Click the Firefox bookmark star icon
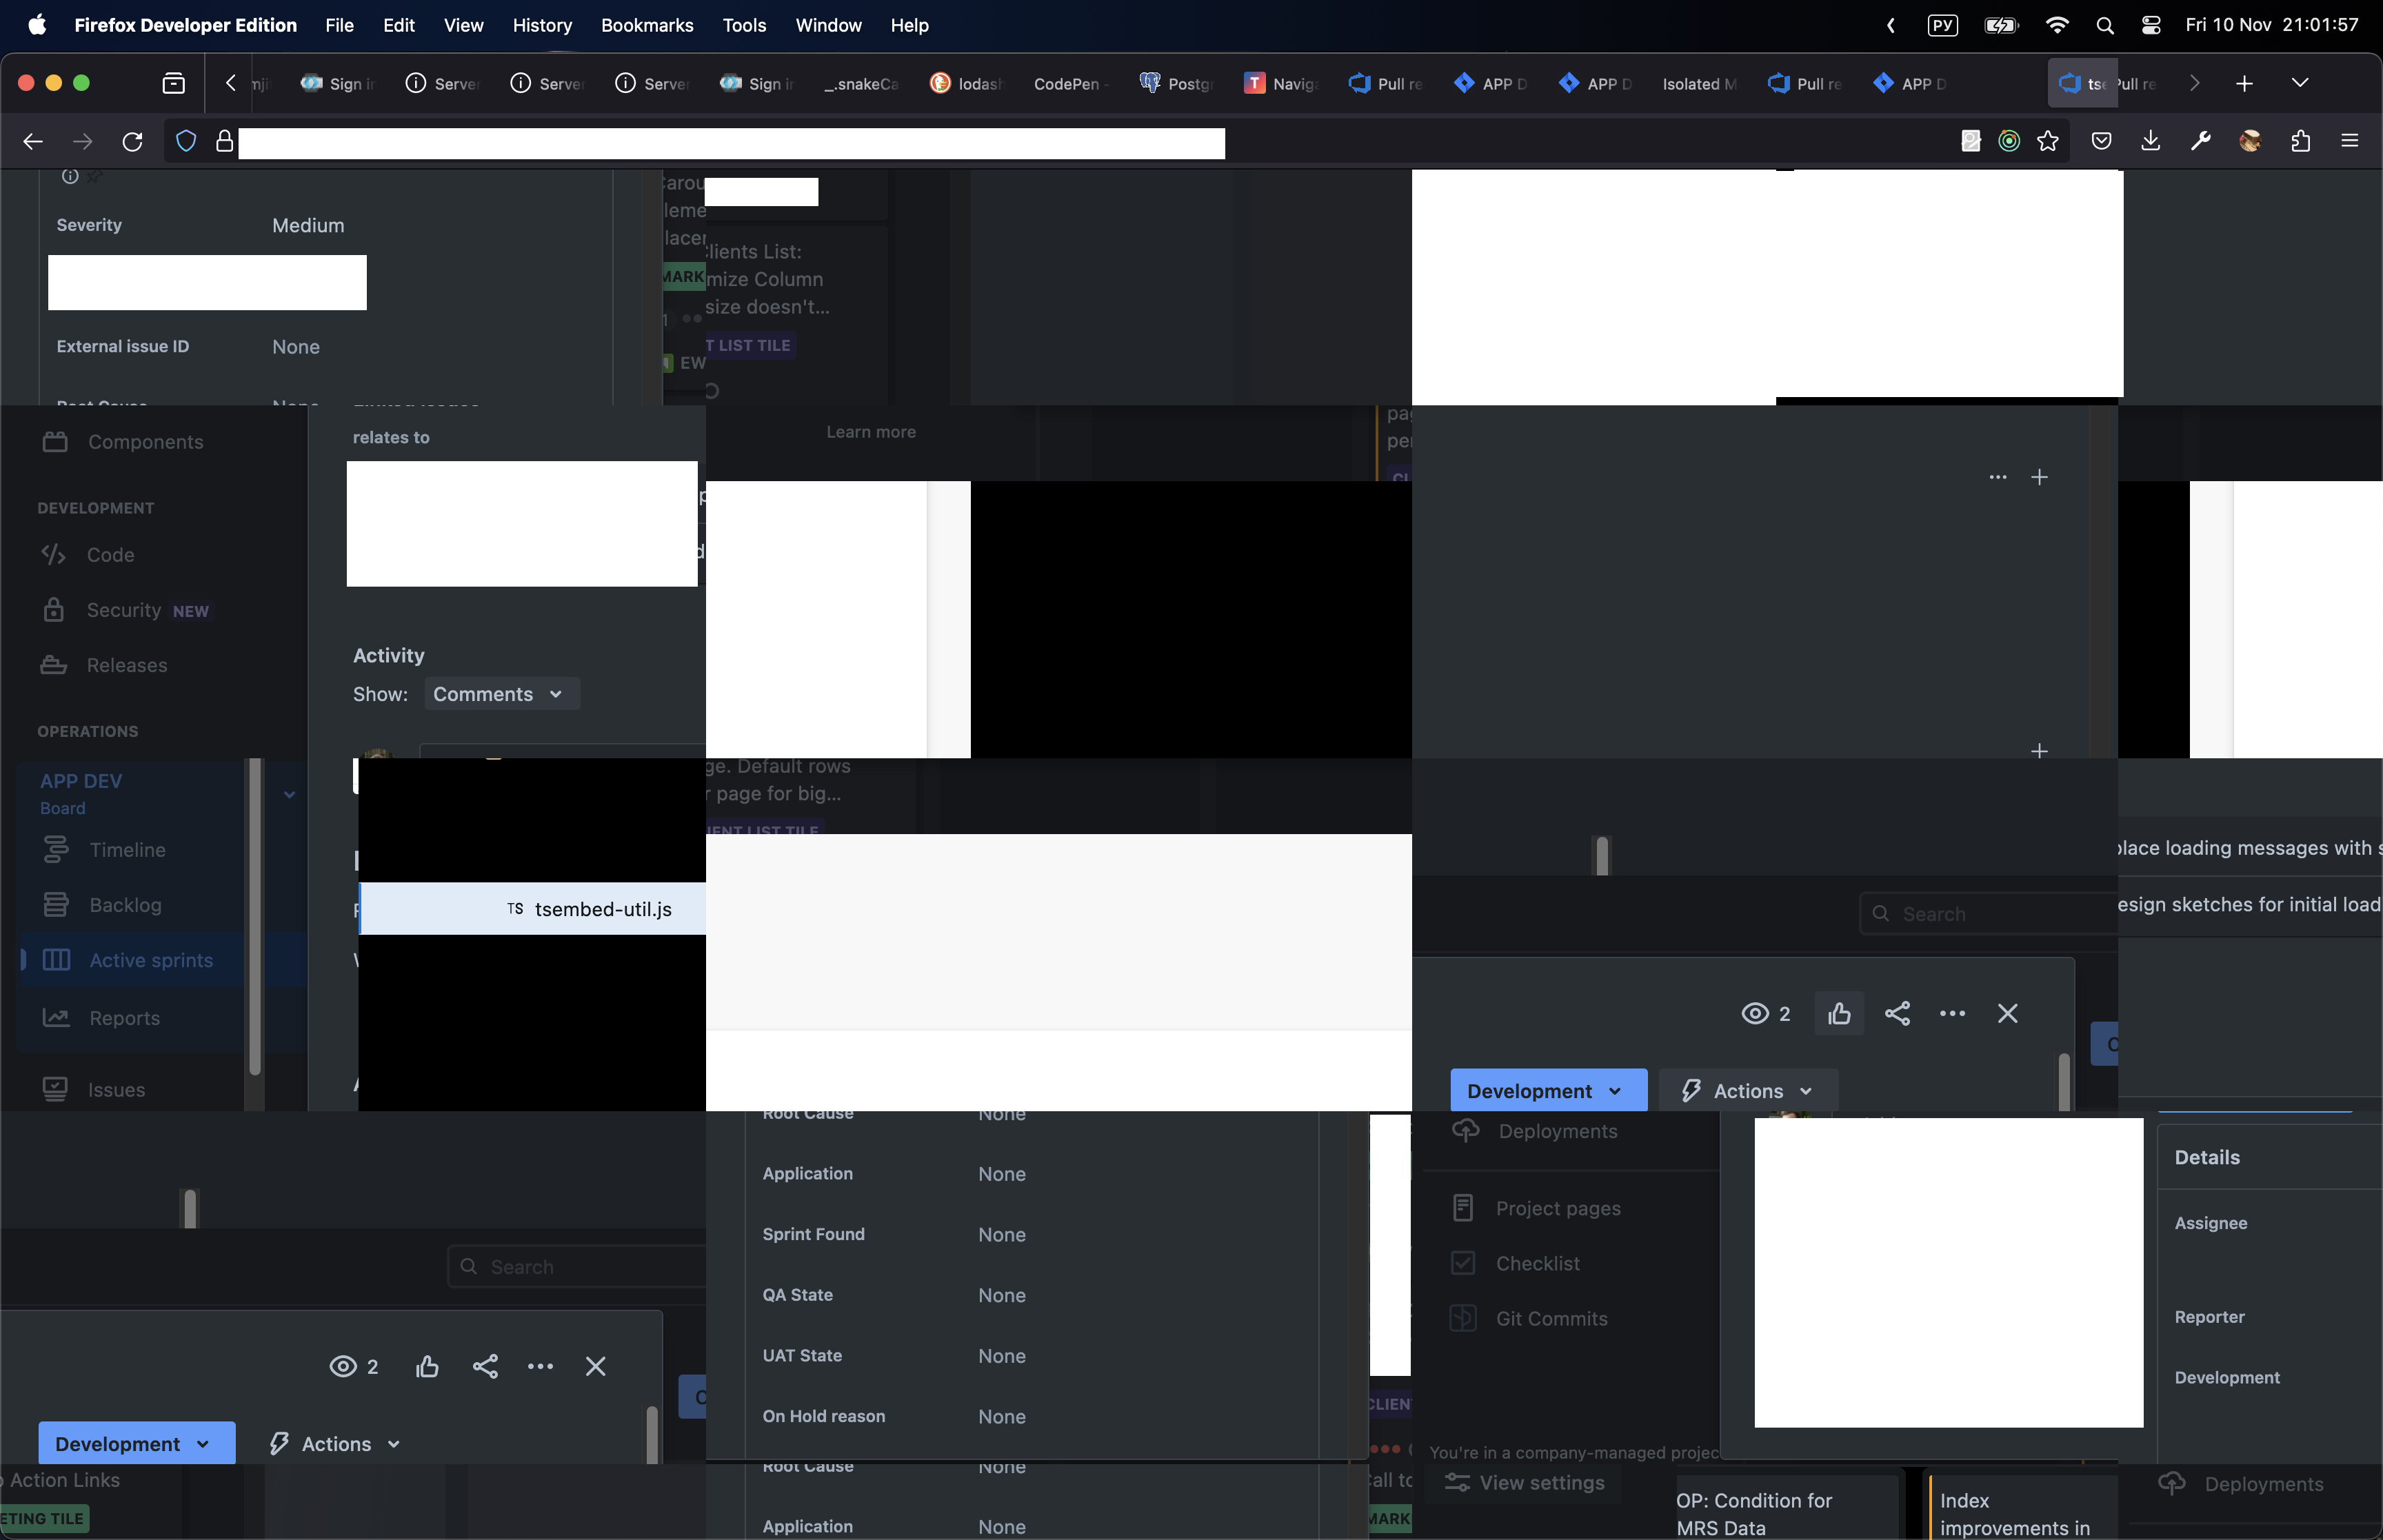 click(x=2047, y=141)
